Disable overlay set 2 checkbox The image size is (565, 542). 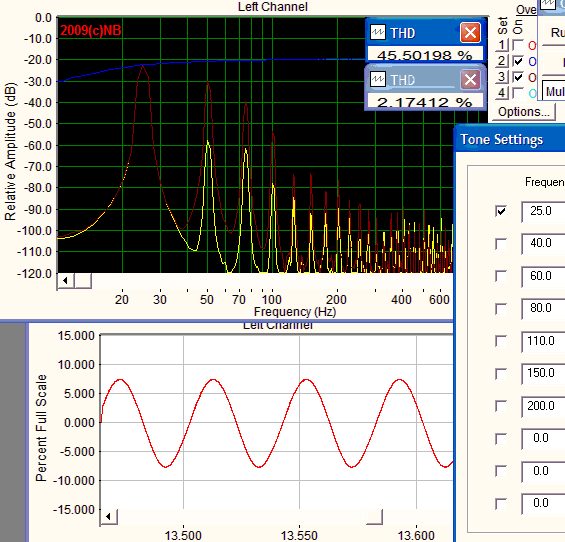(518, 61)
